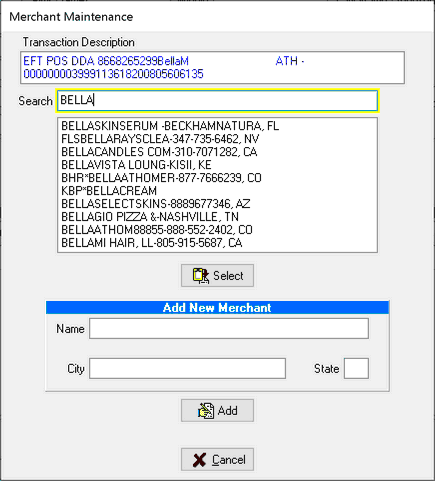This screenshot has height=481, width=435.
Task: Click the State input box
Action: click(356, 368)
